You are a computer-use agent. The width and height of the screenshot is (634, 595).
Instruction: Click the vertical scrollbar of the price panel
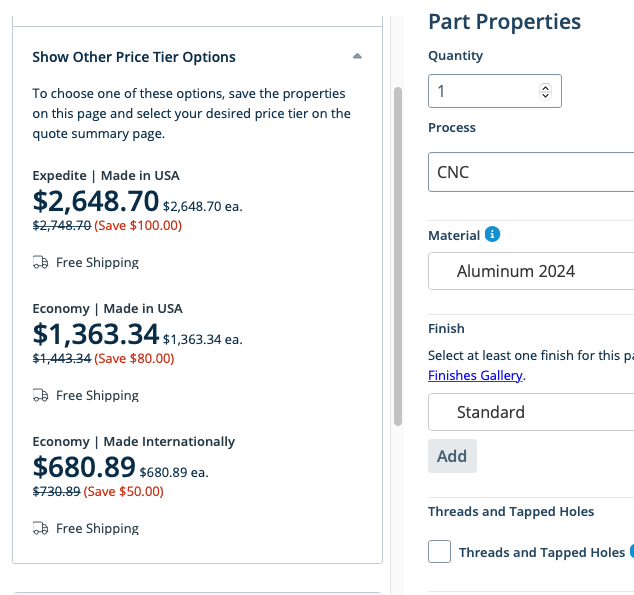[x=398, y=256]
